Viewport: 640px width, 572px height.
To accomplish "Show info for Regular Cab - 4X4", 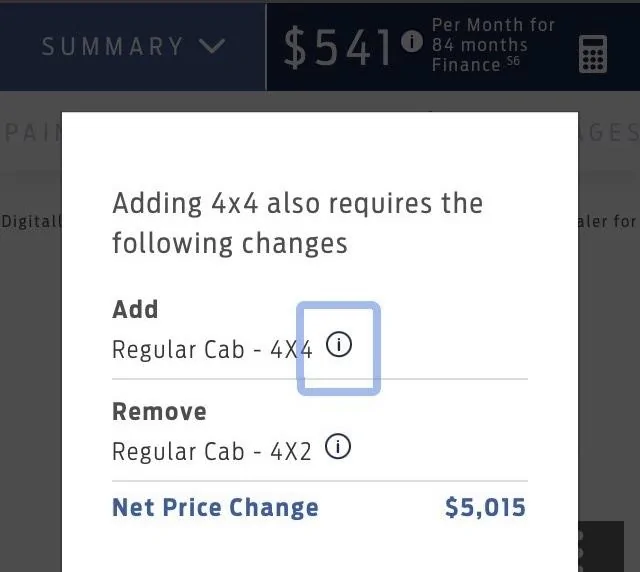I will click(x=339, y=346).
